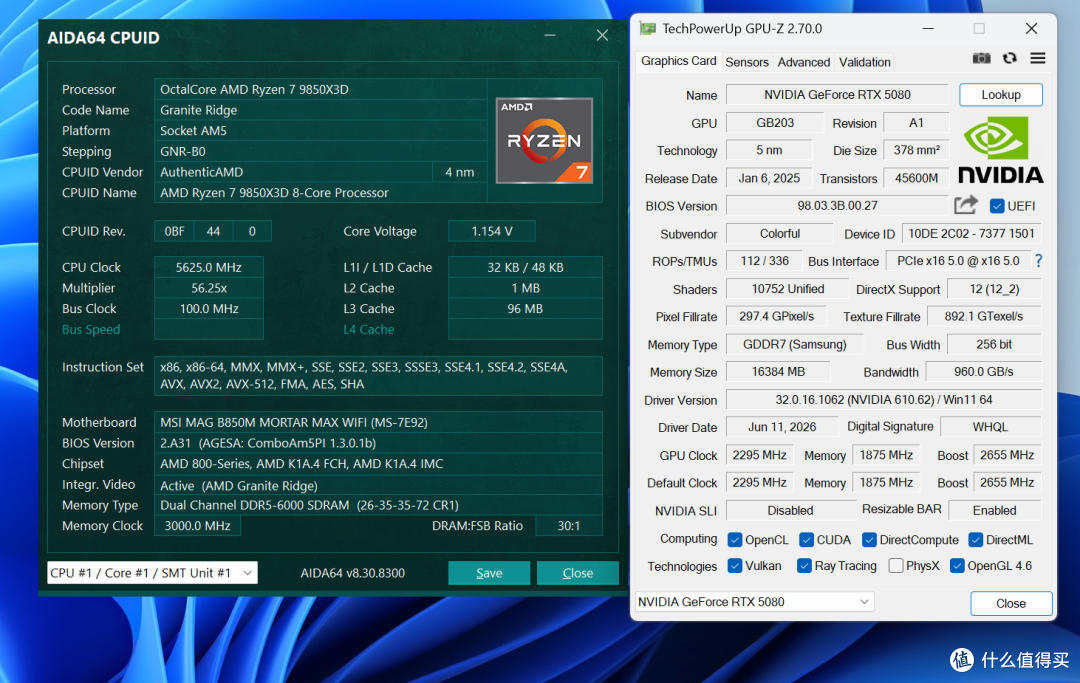Viewport: 1080px width, 683px height.
Task: Click the L4 Cache label in AIDA64
Action: [x=369, y=329]
